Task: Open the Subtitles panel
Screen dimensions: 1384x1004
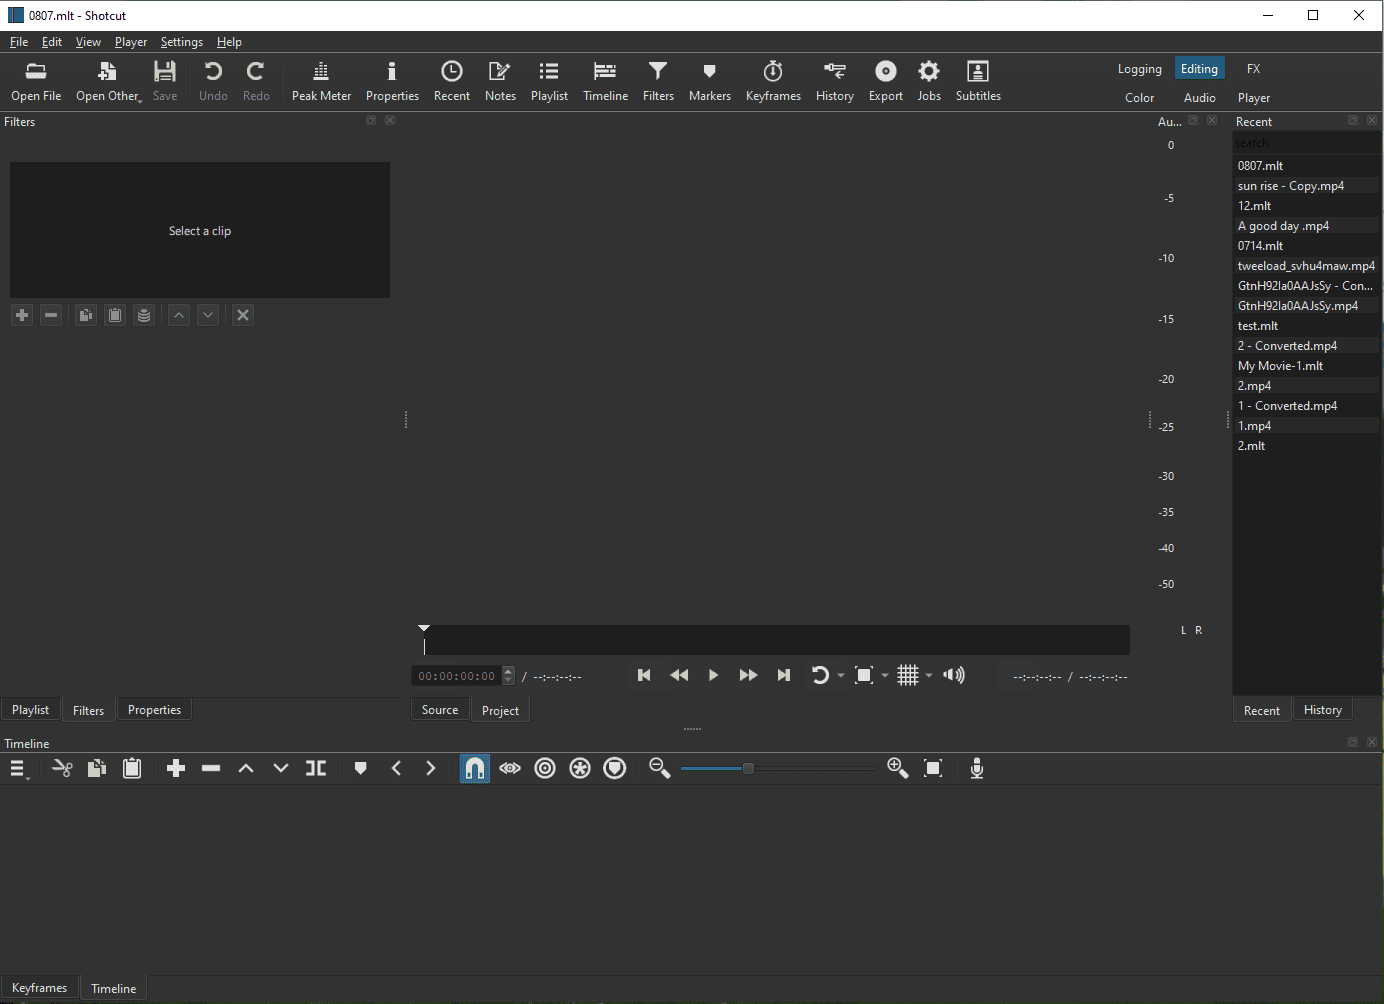Action: coord(978,81)
